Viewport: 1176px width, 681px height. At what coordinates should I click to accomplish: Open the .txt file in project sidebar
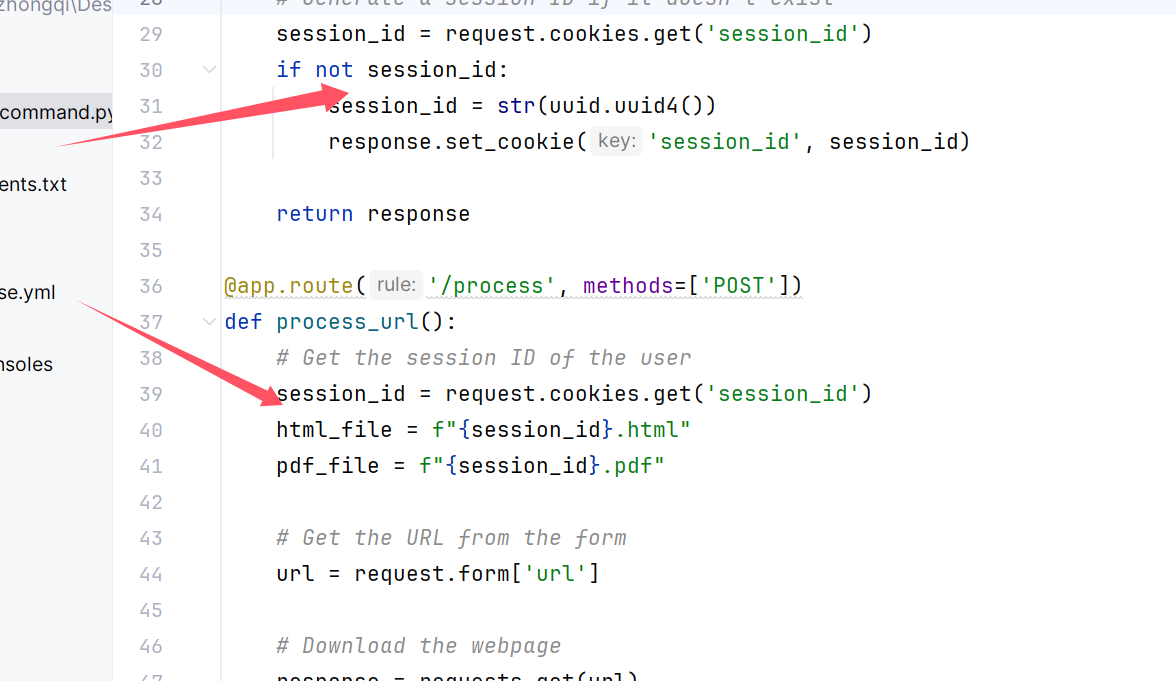click(x=34, y=185)
